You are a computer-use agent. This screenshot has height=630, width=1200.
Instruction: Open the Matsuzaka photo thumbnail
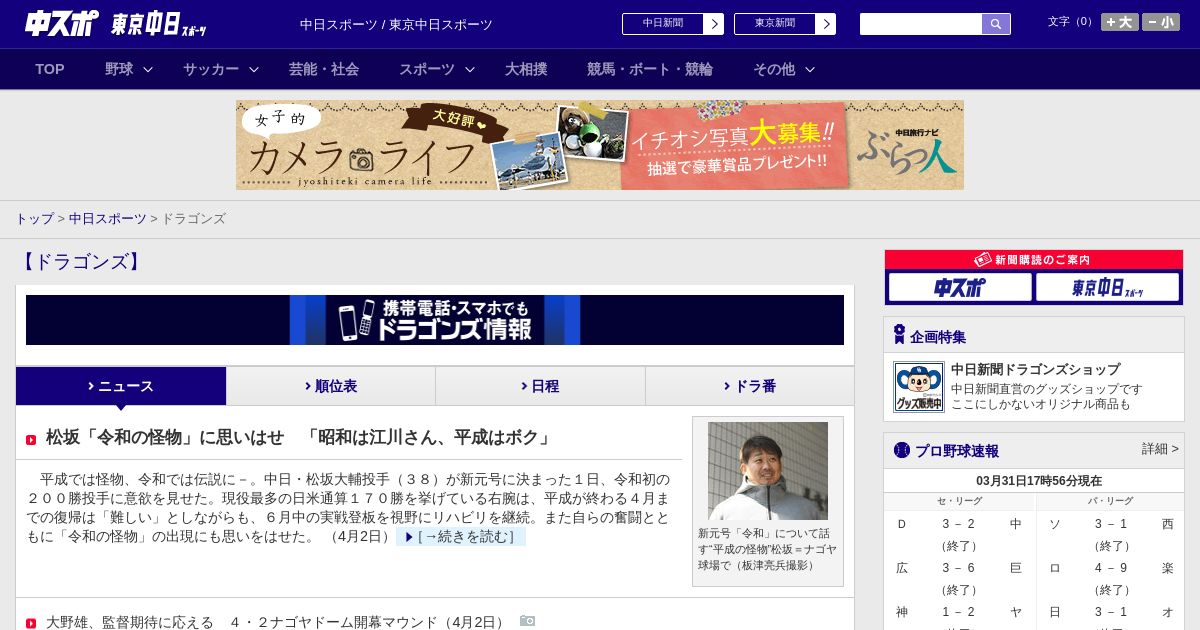(768, 471)
